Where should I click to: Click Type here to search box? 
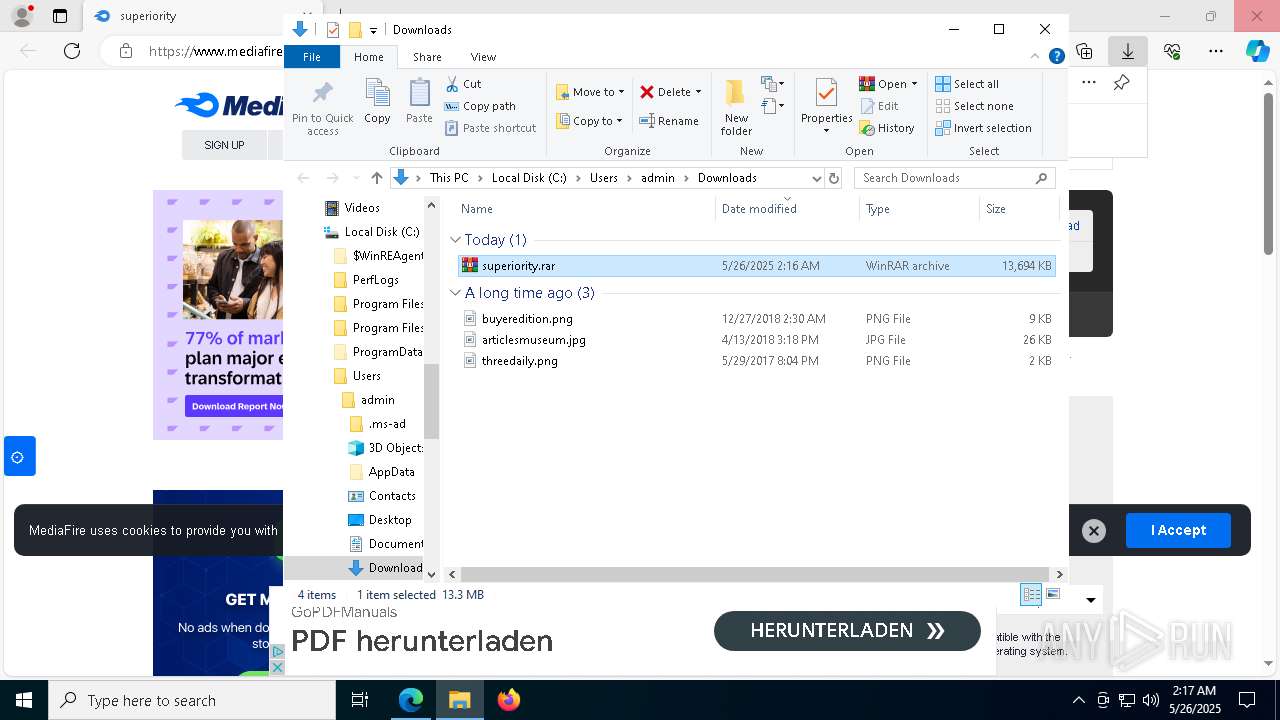[x=192, y=700]
